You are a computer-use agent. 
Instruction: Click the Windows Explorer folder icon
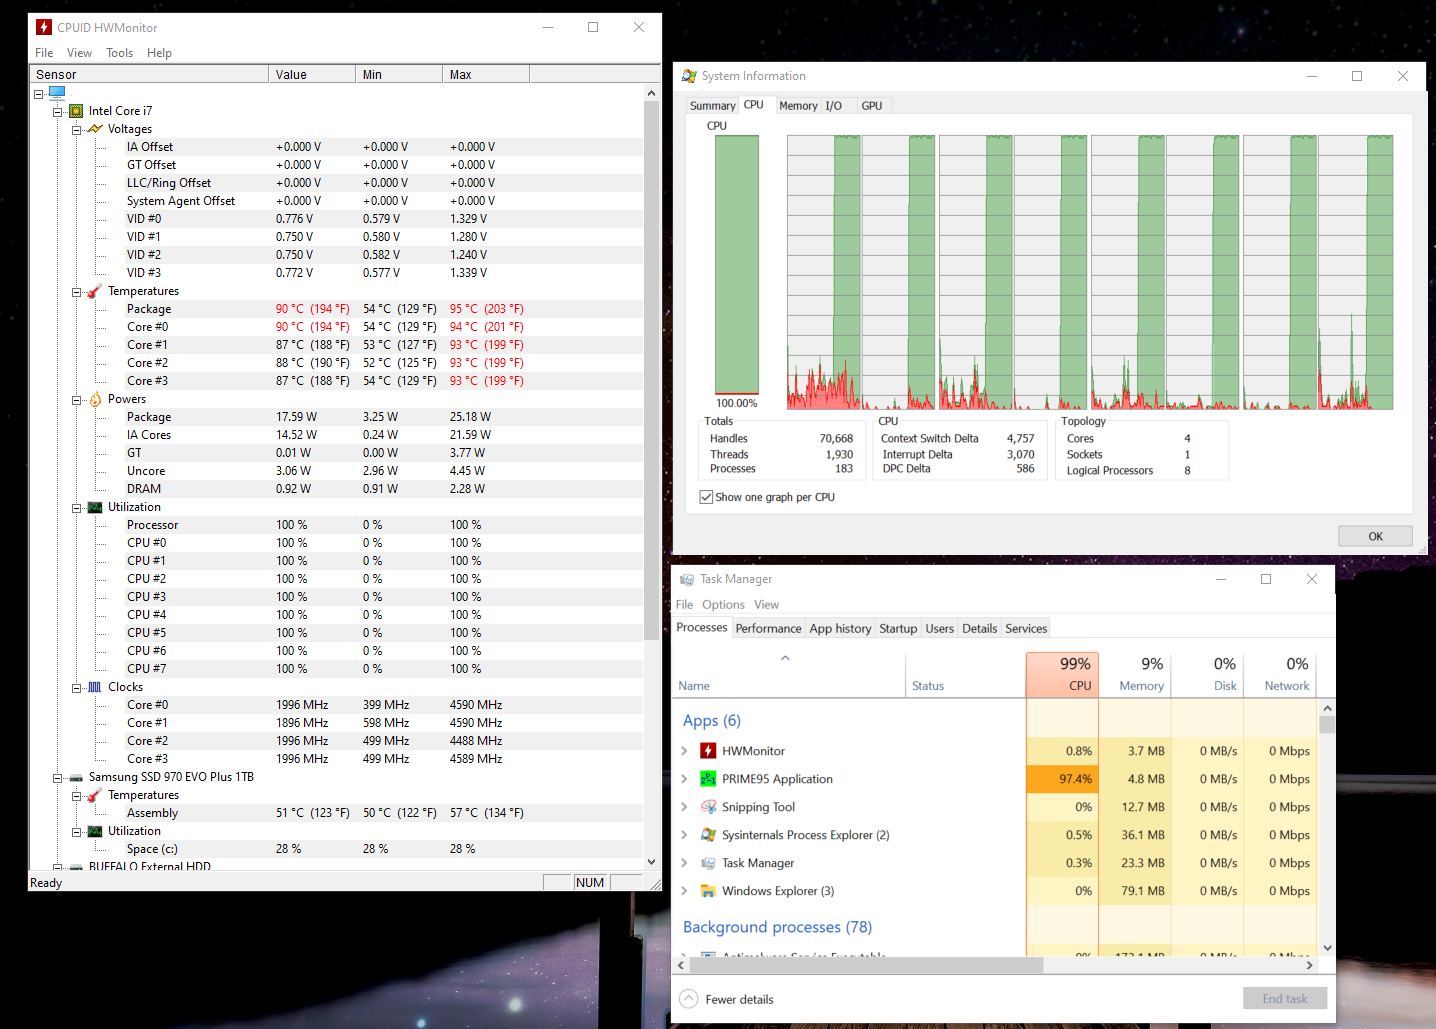coord(708,891)
